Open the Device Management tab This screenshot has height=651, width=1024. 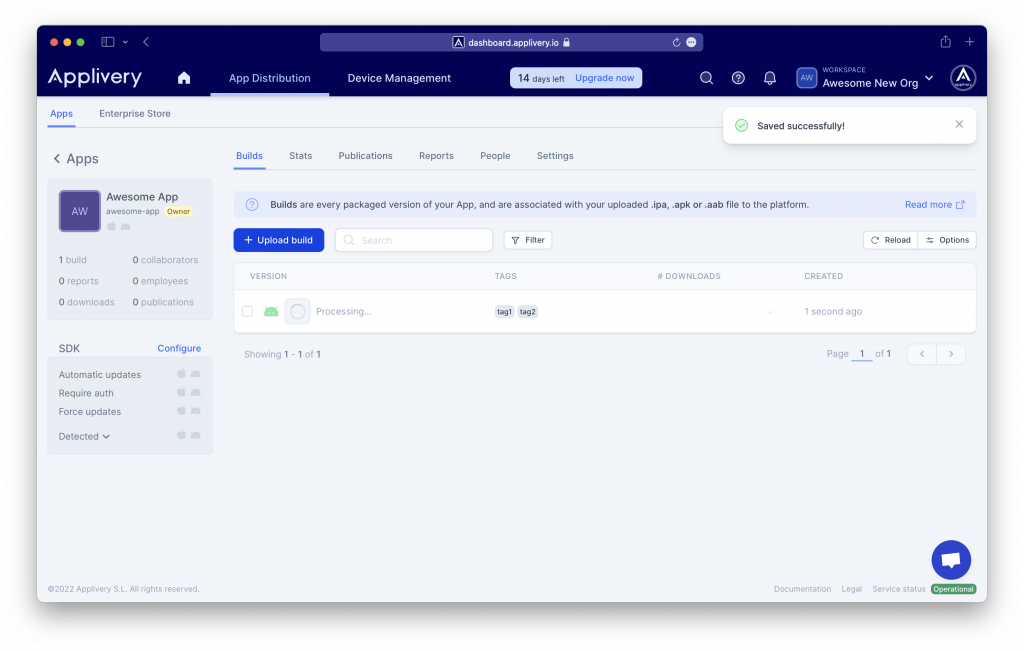399,78
